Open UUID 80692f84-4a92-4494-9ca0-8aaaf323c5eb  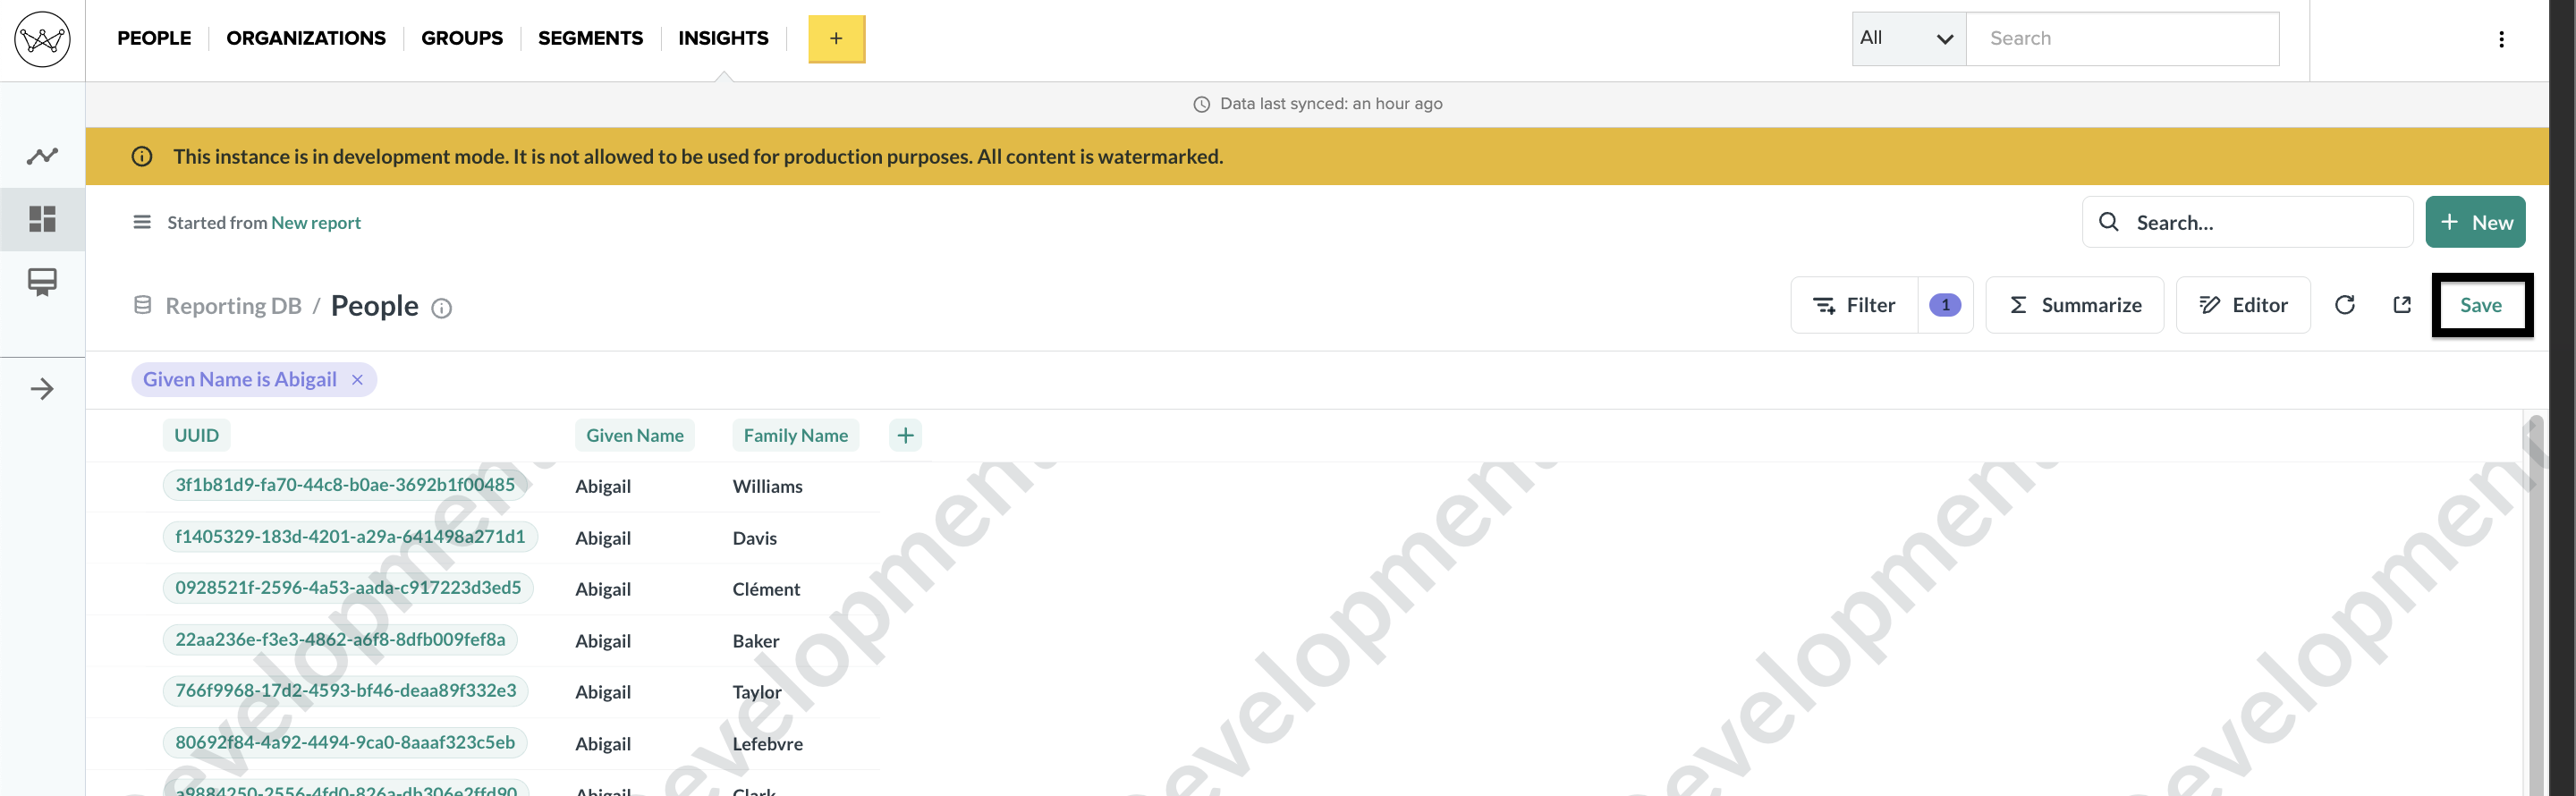pos(345,743)
